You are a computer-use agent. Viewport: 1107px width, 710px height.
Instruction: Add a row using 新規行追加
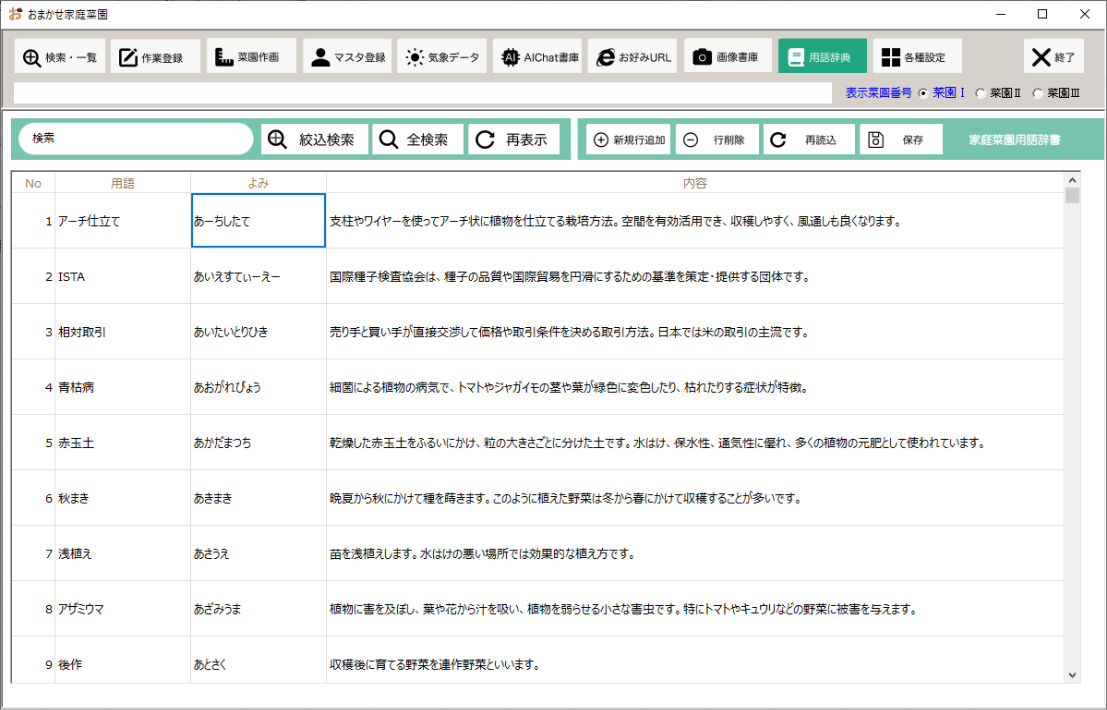(626, 138)
